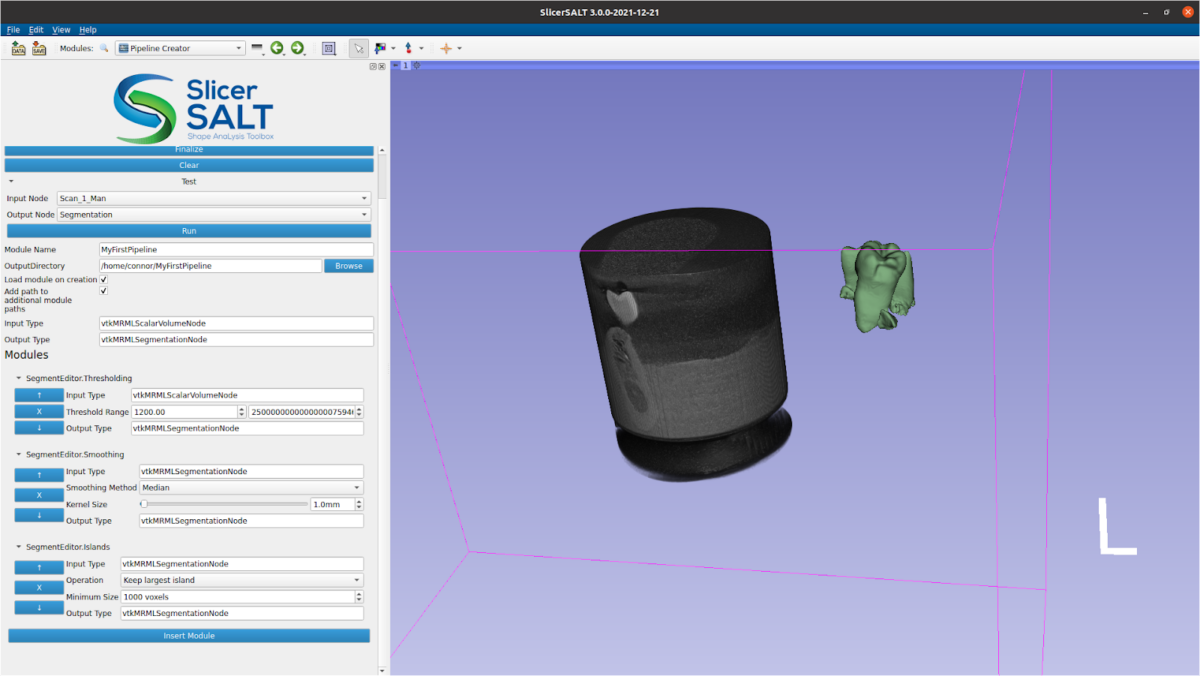Select the mouse pointer interaction tool
Image resolution: width=1200 pixels, height=676 pixels.
[358, 48]
